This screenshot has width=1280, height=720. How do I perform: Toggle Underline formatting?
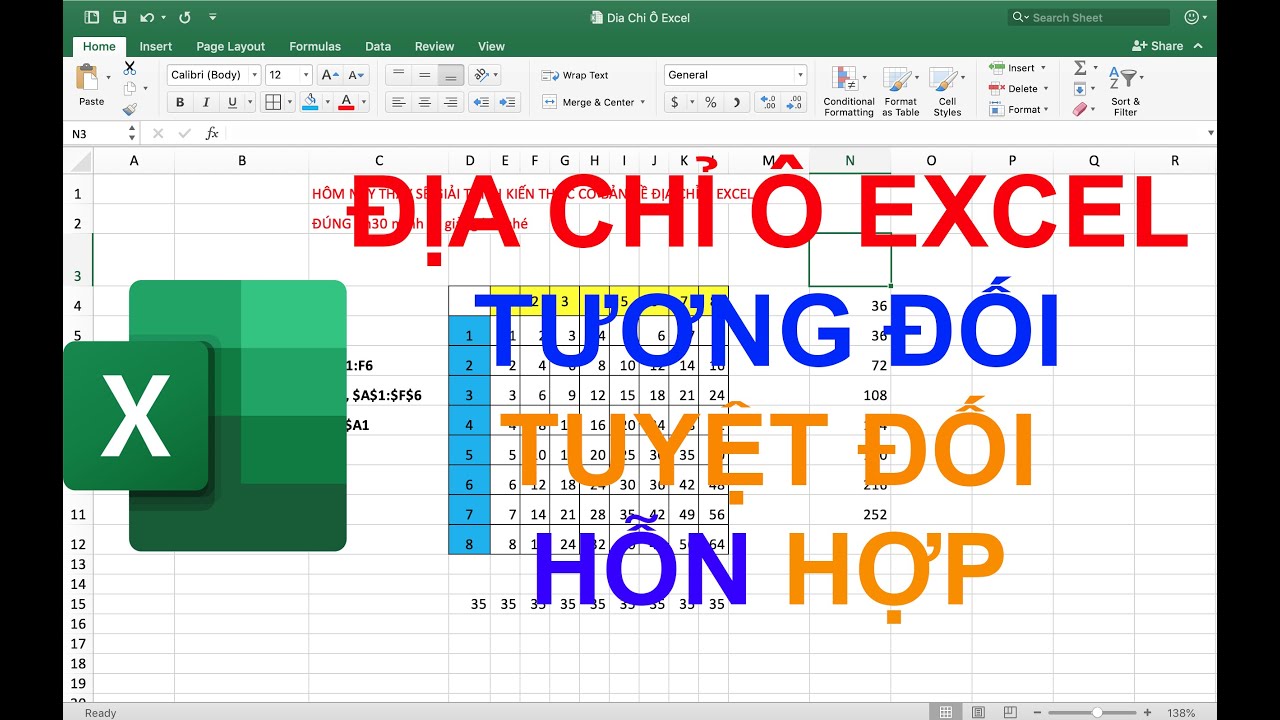coord(232,102)
